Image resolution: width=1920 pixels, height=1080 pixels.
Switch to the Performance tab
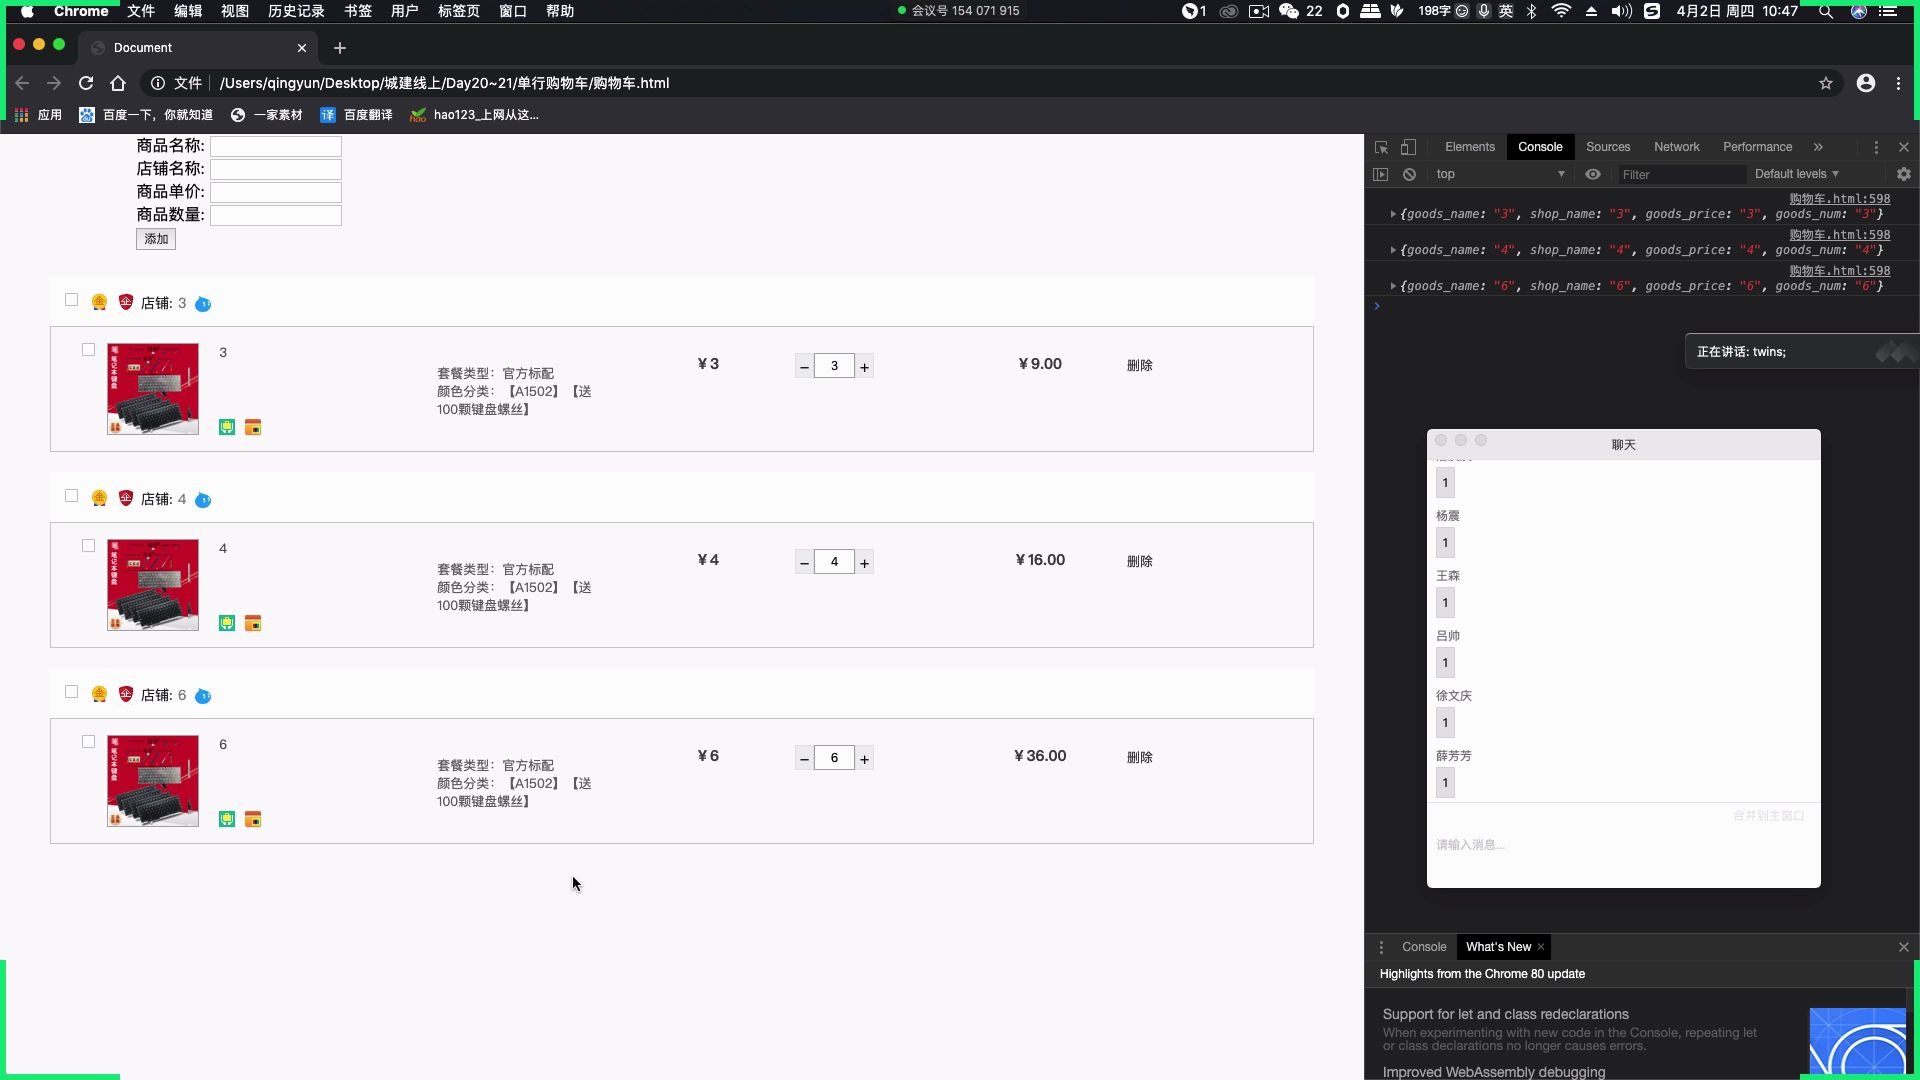[x=1757, y=147]
